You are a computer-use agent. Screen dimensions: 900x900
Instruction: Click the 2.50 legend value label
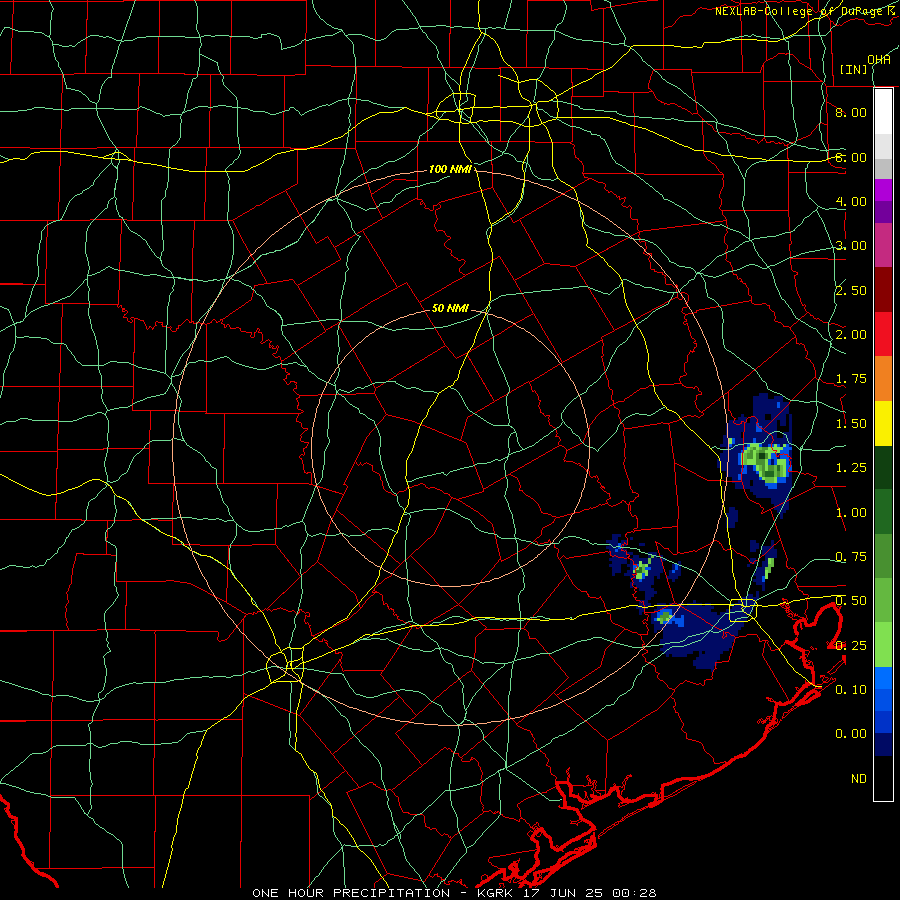pyautogui.click(x=851, y=290)
